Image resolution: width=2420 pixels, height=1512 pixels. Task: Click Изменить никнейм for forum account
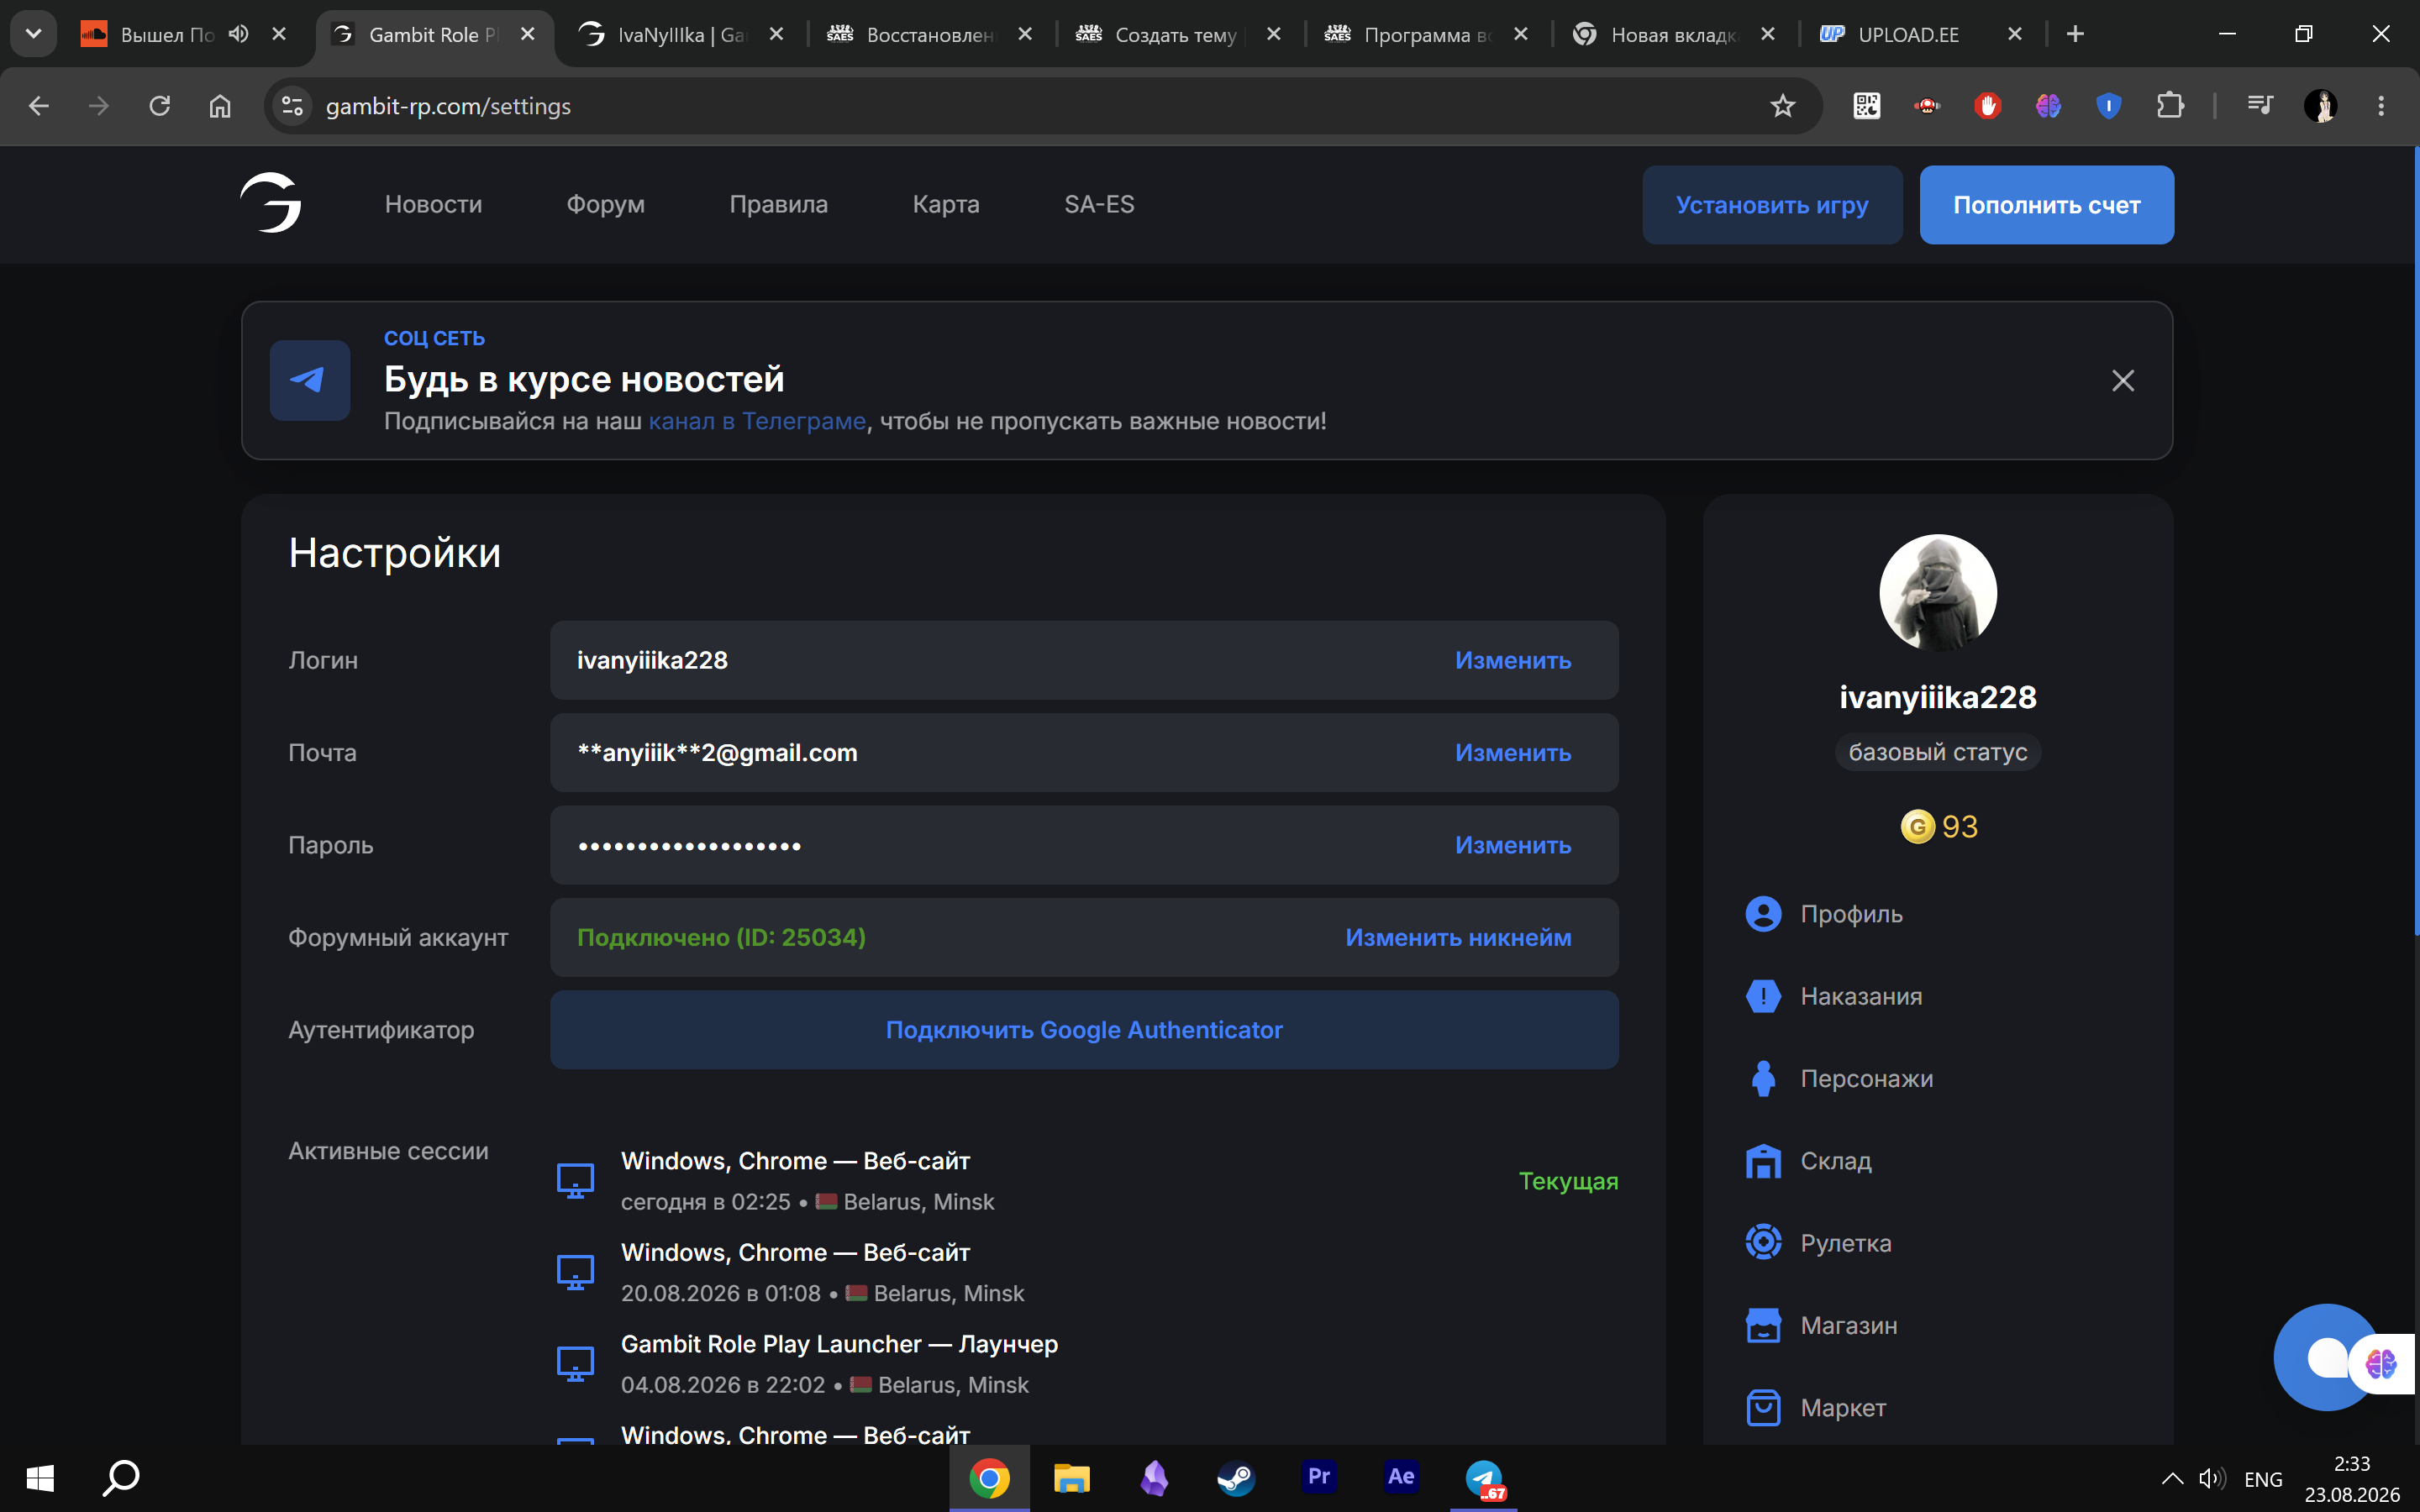[x=1458, y=937]
